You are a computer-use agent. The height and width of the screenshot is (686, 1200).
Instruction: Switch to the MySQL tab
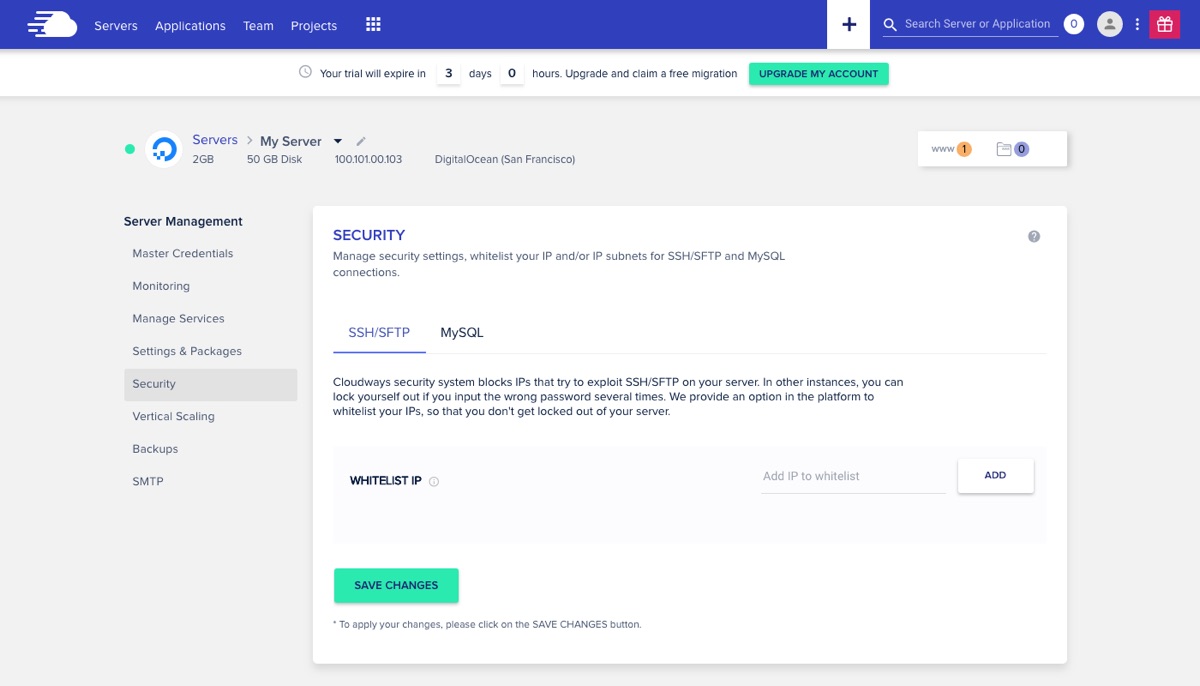(462, 333)
